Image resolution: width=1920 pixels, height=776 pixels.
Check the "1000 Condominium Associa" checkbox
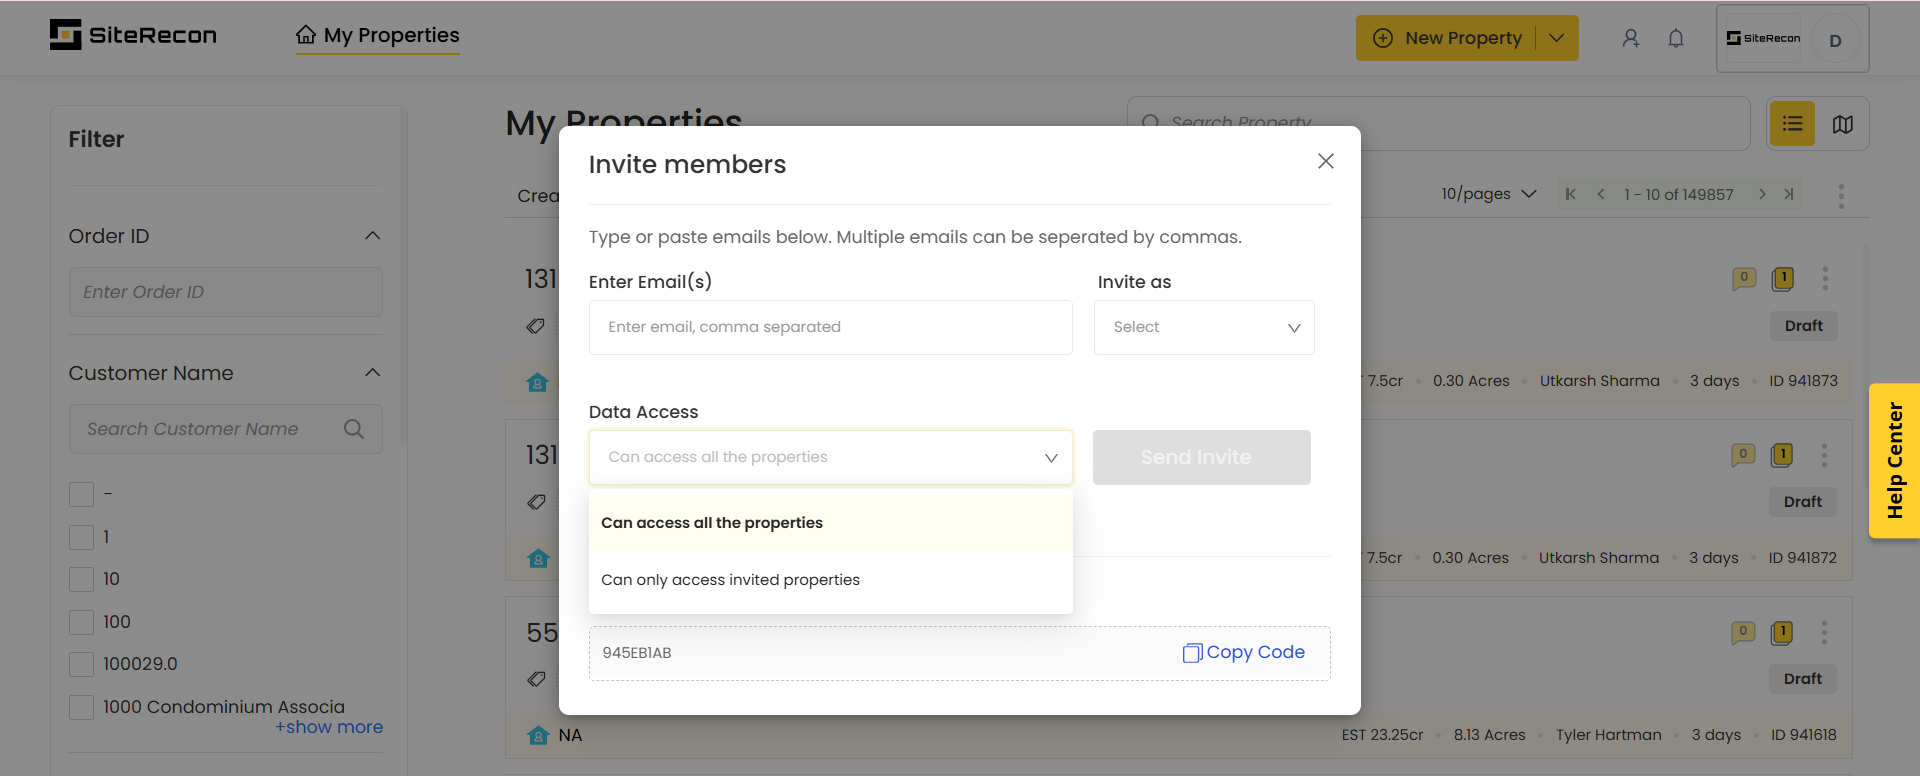tap(82, 708)
